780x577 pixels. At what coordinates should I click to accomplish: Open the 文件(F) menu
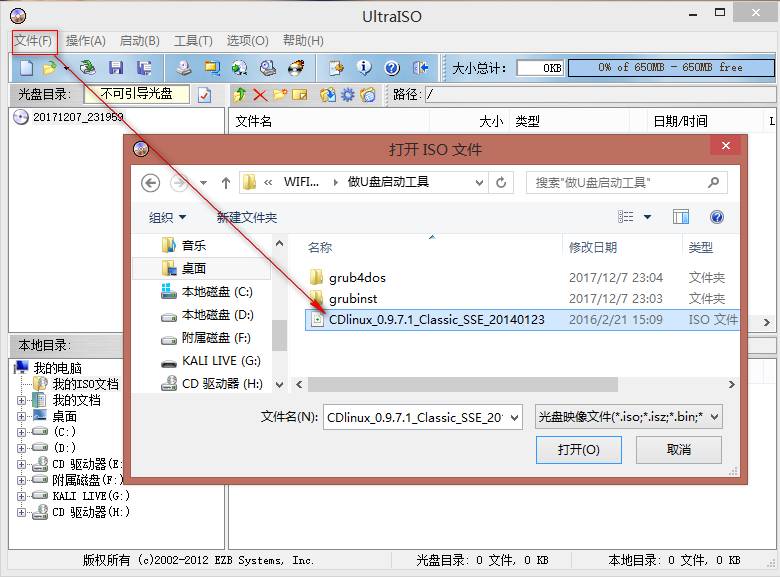(x=33, y=40)
